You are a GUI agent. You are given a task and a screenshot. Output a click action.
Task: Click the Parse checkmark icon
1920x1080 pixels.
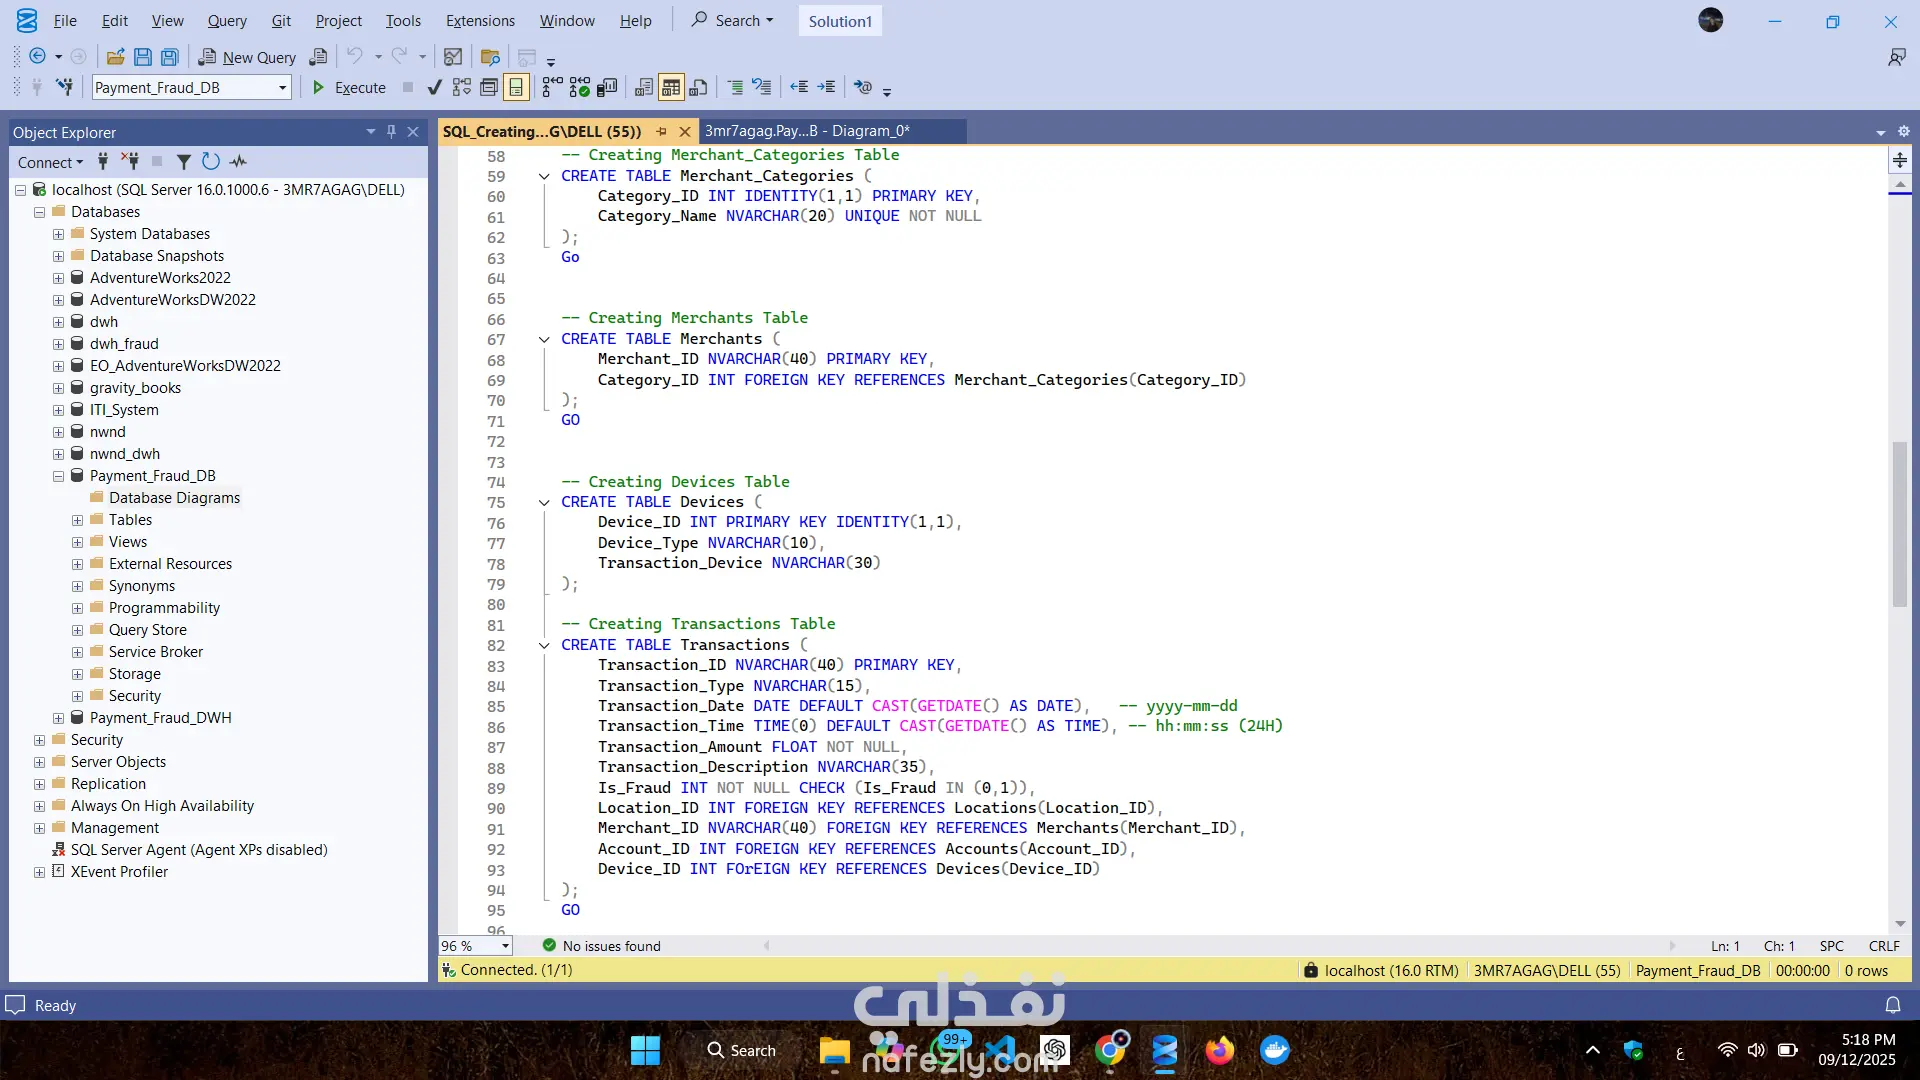pos(434,87)
